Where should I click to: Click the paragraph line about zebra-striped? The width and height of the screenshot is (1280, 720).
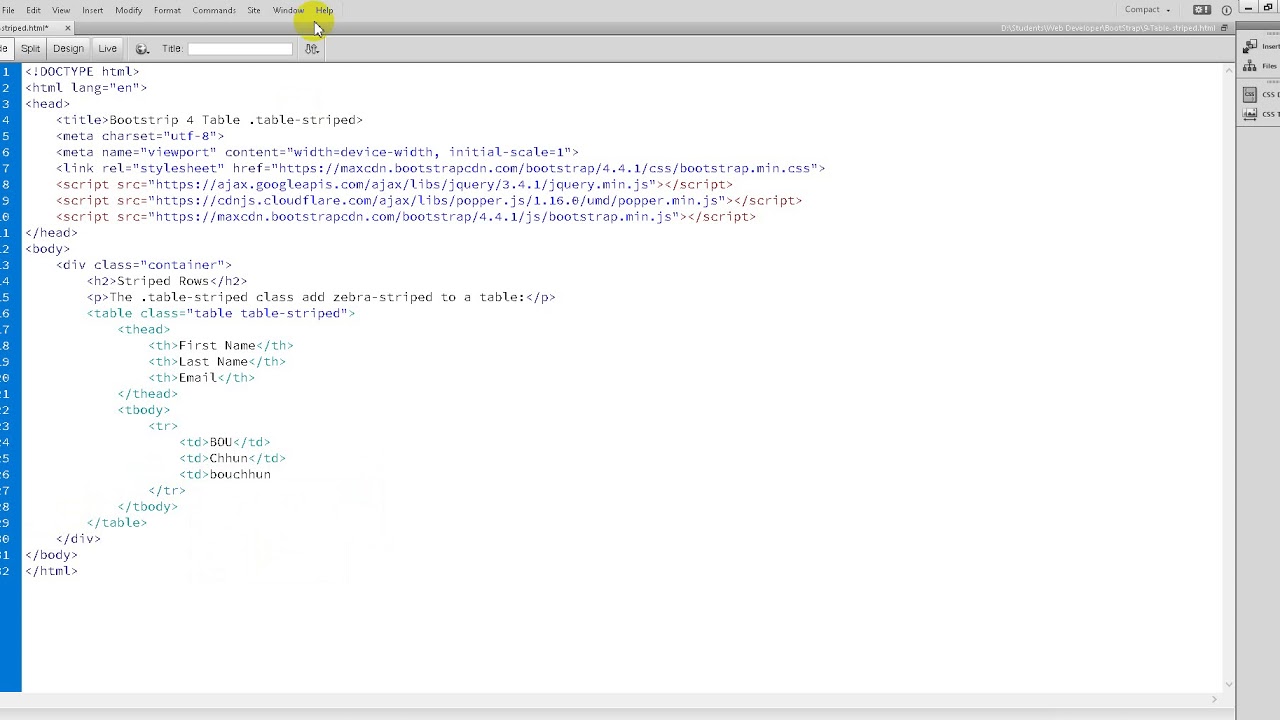pyautogui.click(x=321, y=297)
